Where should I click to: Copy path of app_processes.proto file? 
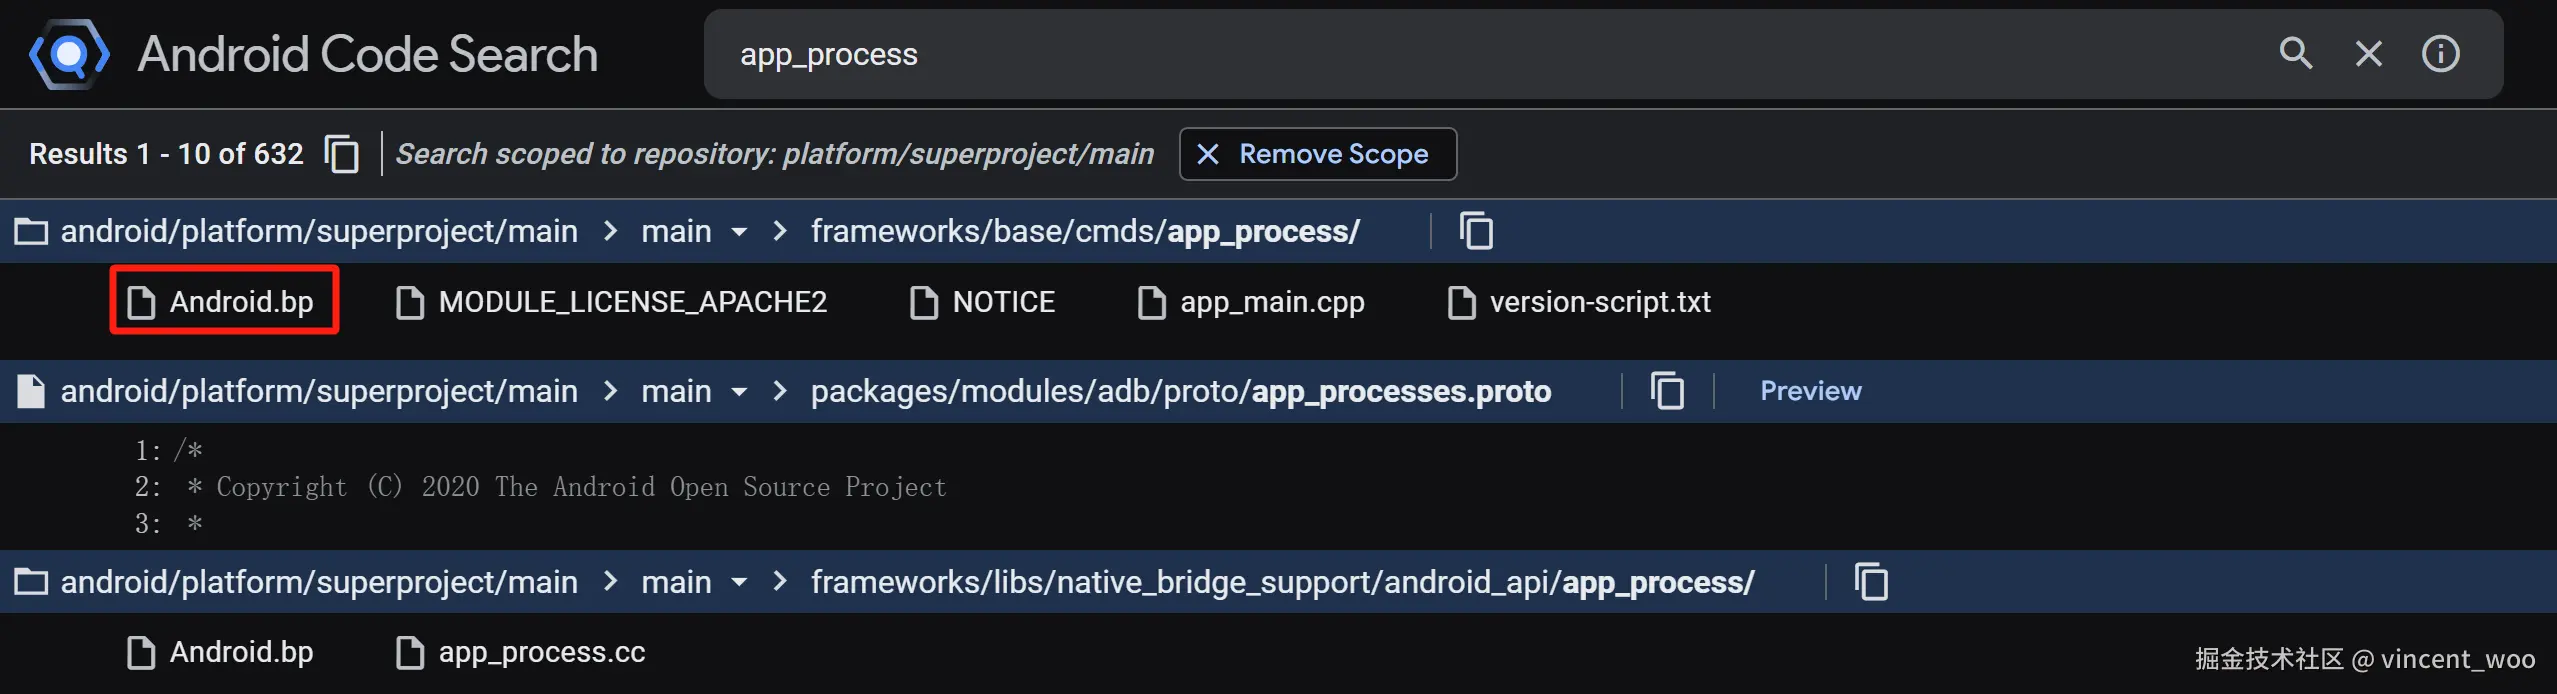click(1667, 391)
